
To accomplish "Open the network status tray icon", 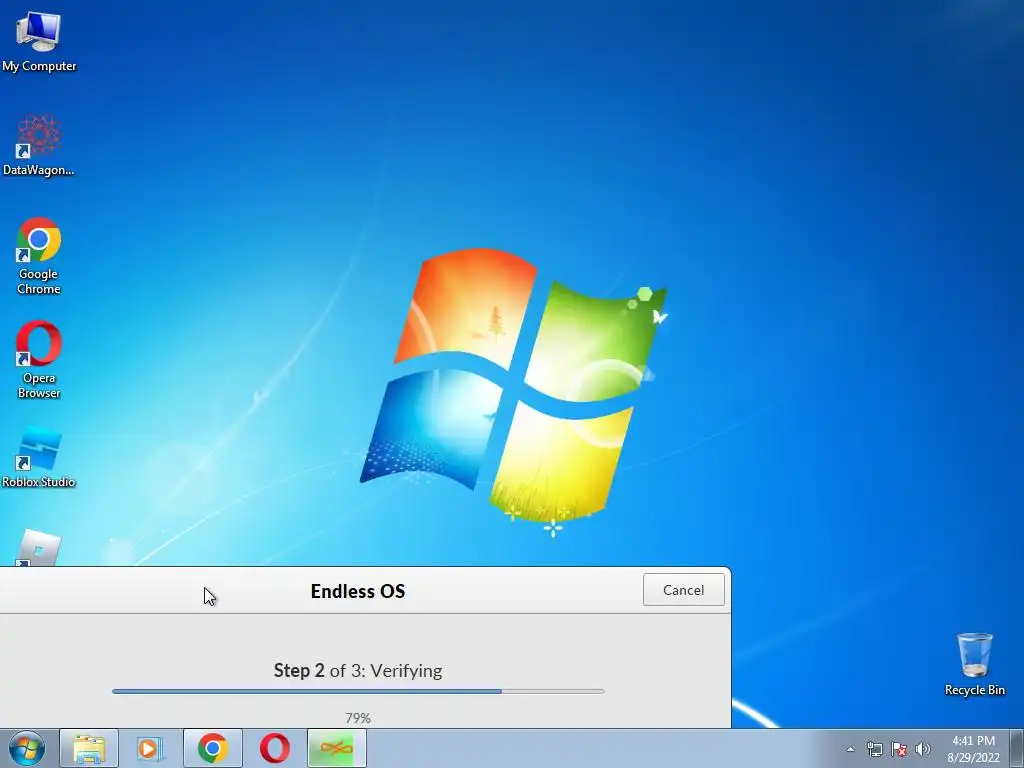I will pyautogui.click(x=874, y=749).
